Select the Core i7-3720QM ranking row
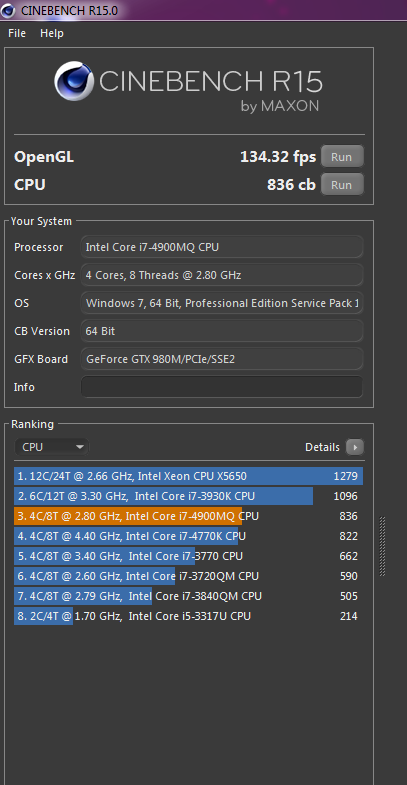This screenshot has height=785, width=407. tap(188, 576)
